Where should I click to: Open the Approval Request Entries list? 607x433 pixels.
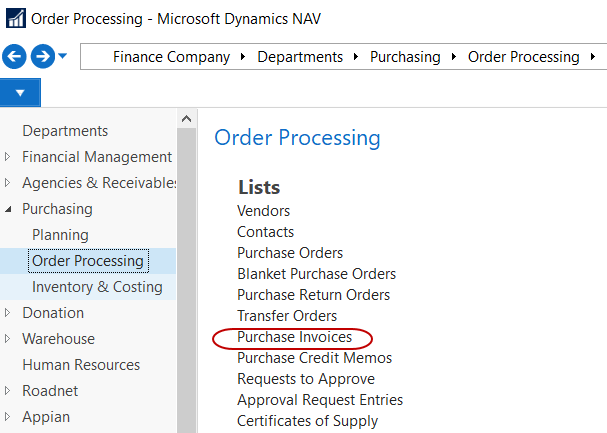click(320, 400)
